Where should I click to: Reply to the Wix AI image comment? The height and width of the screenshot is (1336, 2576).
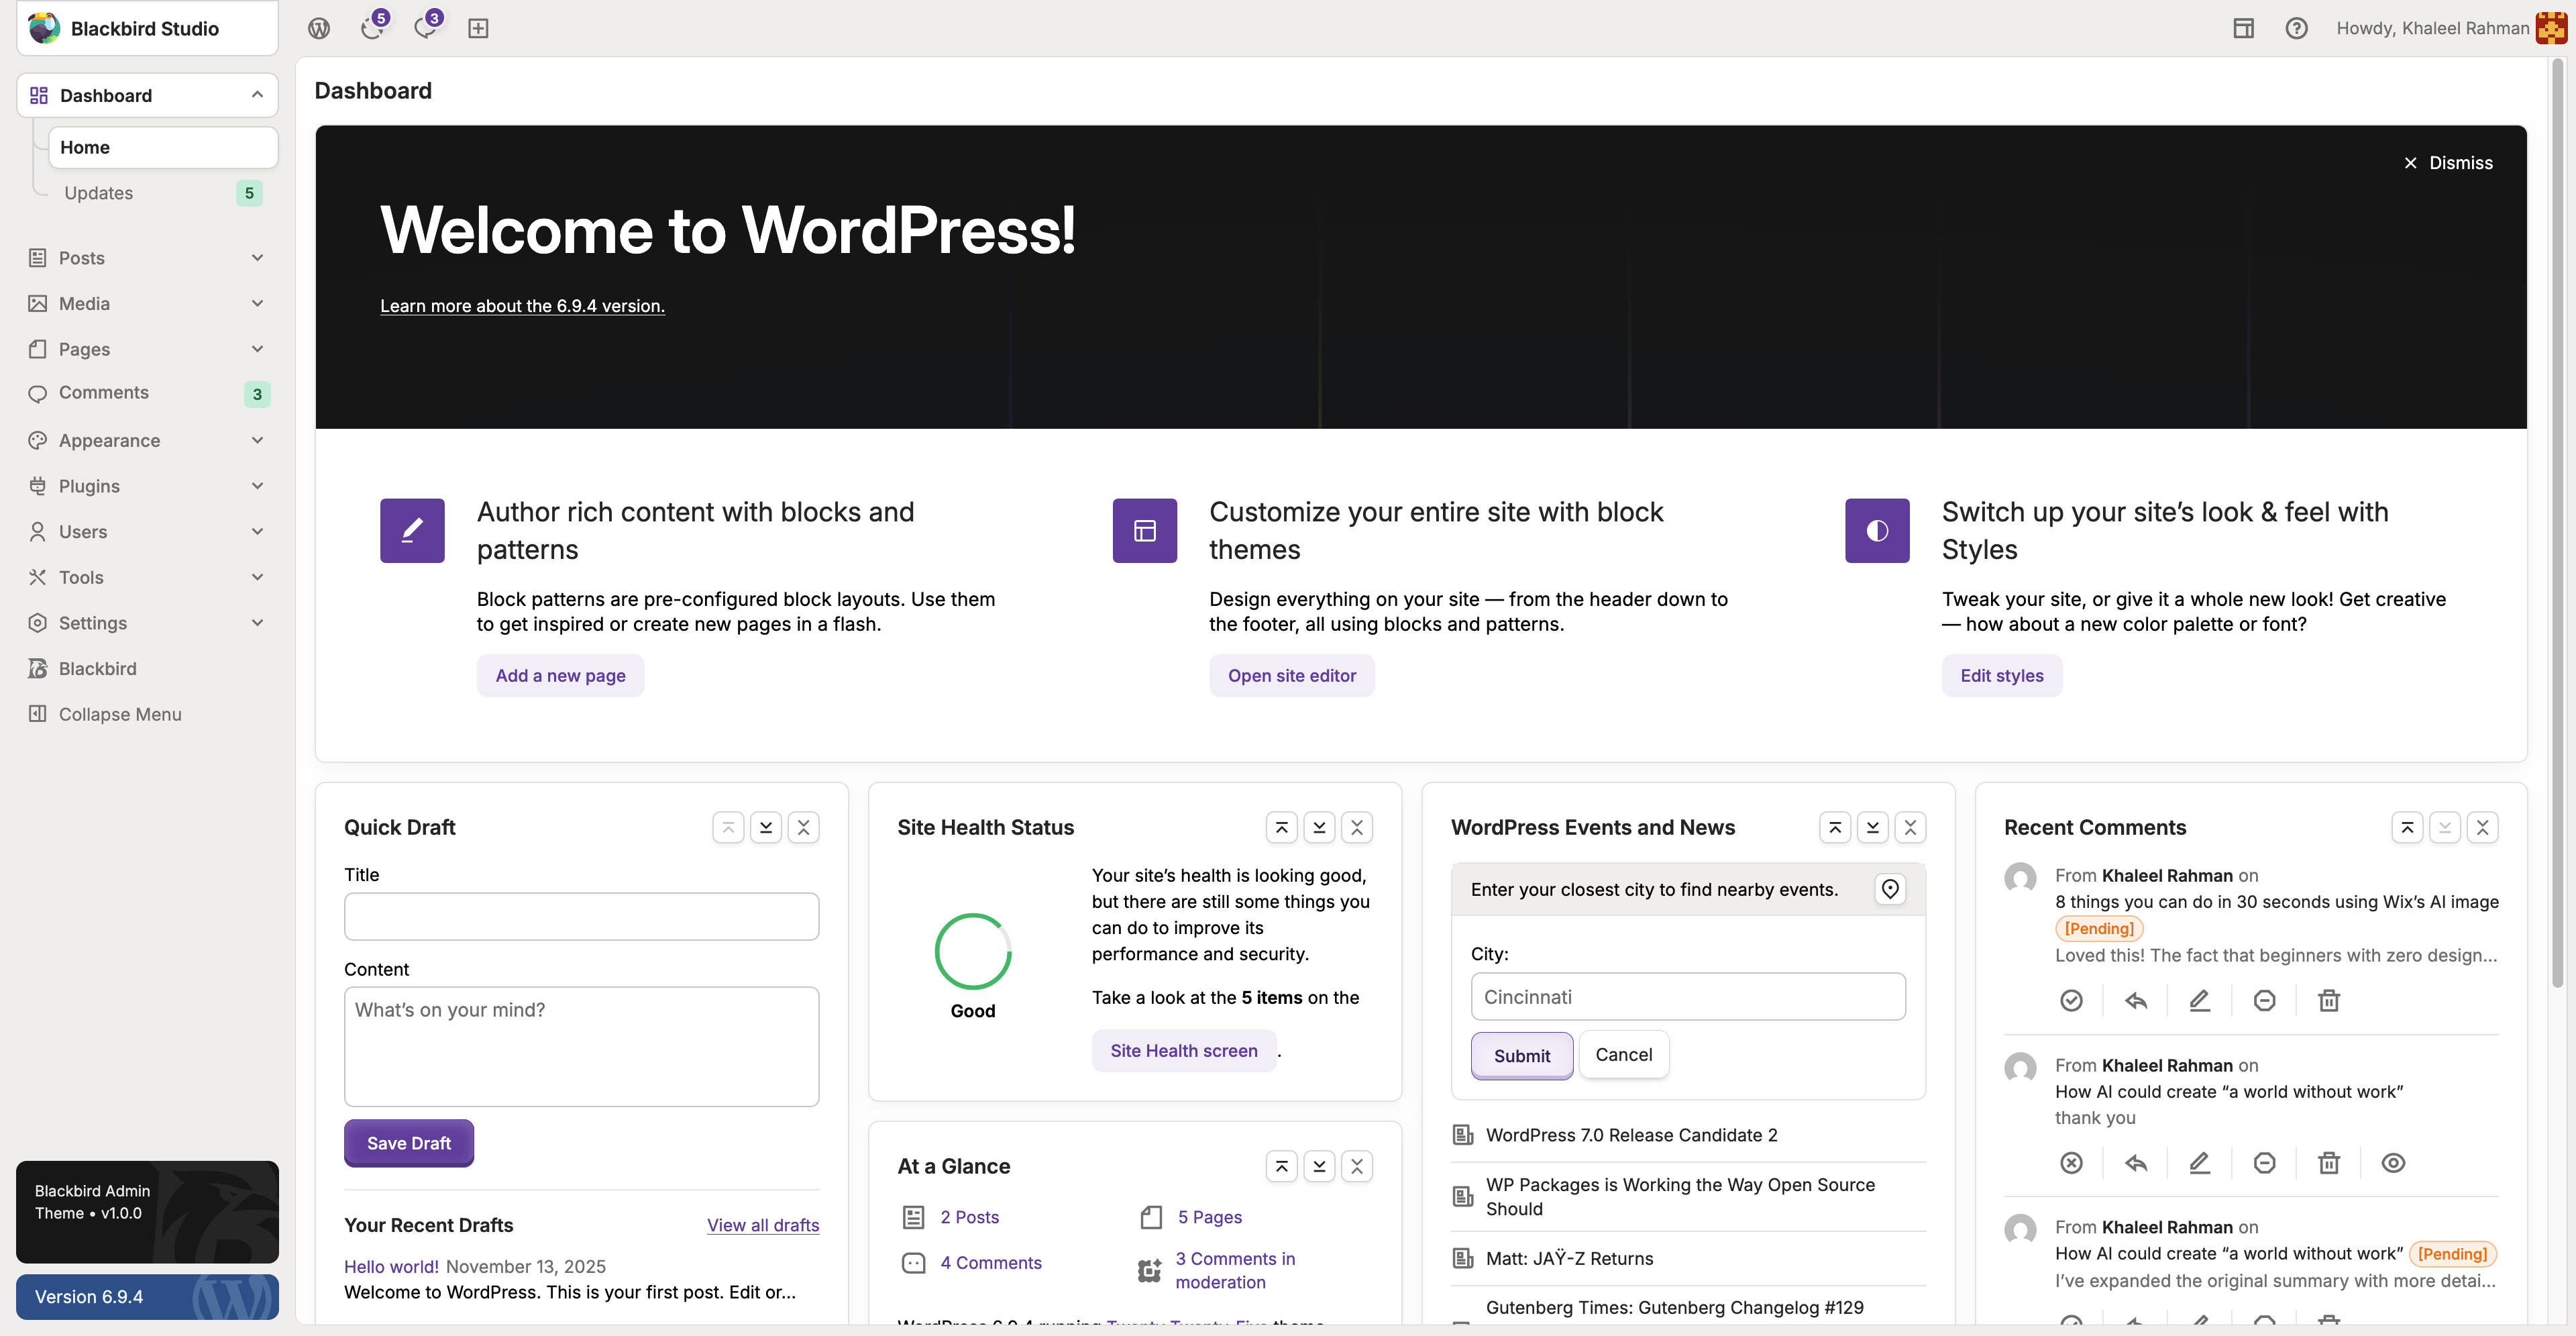coord(2135,1000)
